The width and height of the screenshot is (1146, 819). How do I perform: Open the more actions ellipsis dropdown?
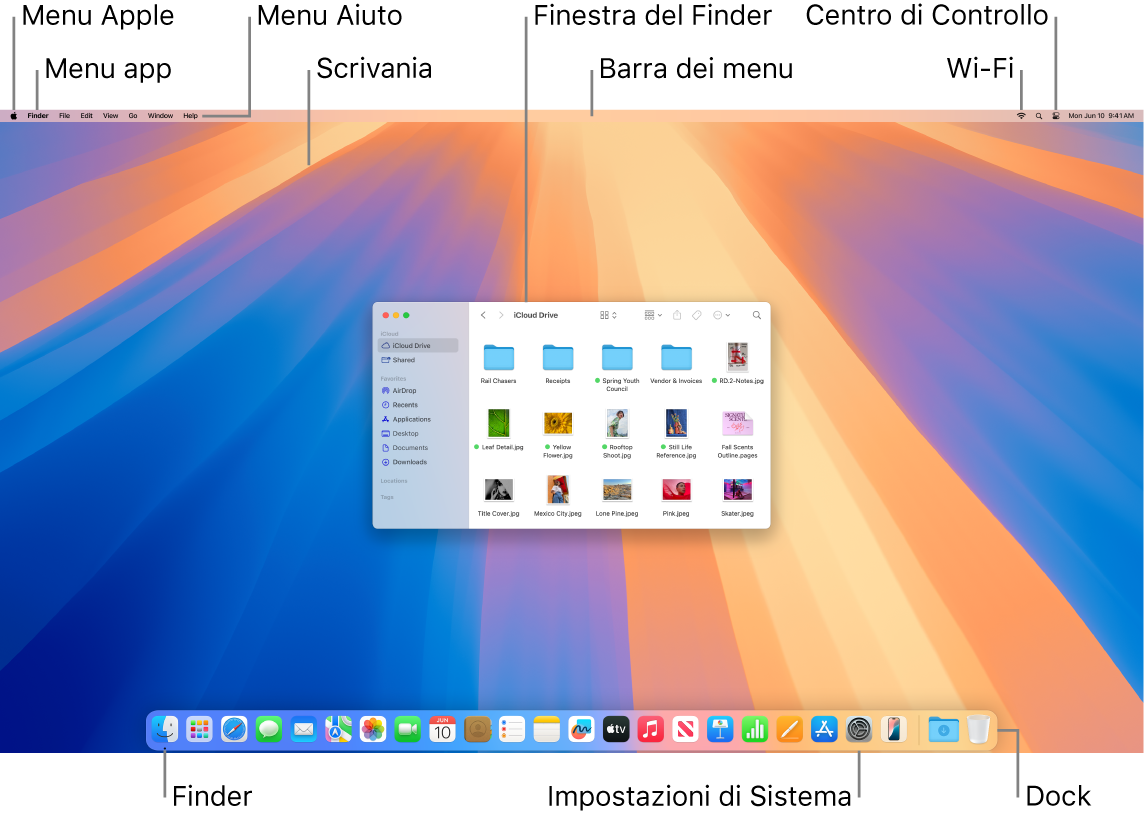(719, 315)
